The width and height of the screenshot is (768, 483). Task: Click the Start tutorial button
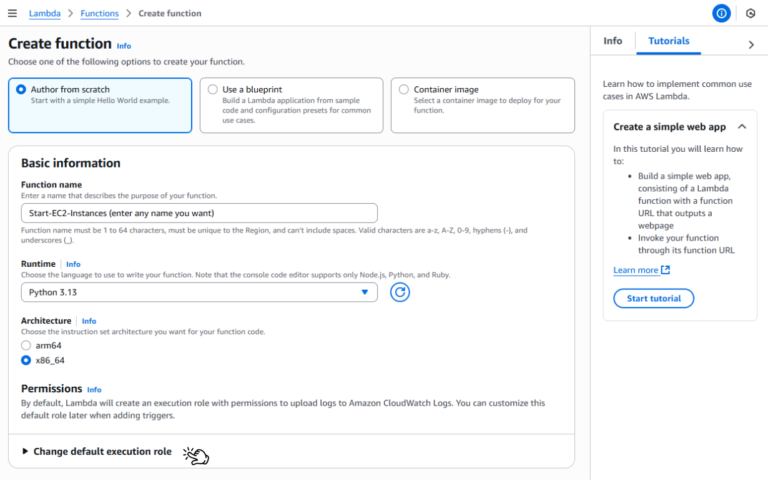[x=653, y=298]
